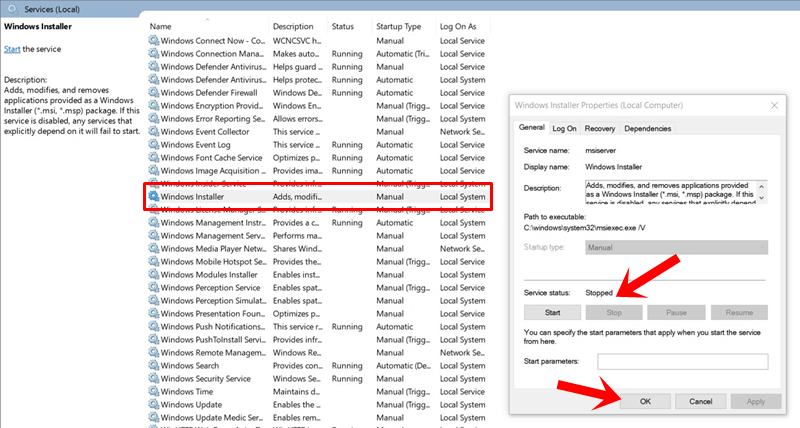Image resolution: width=800 pixels, height=428 pixels.
Task: Sort by Log On As column header
Action: point(458,26)
